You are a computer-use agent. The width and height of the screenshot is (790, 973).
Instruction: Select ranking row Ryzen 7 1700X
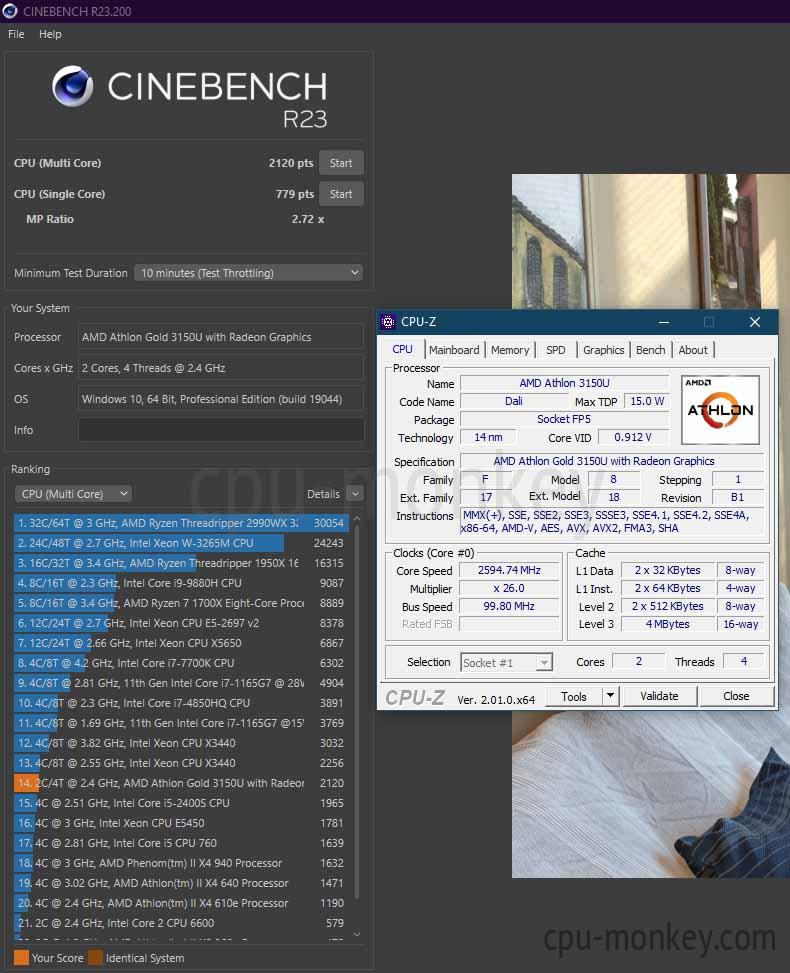click(181, 603)
